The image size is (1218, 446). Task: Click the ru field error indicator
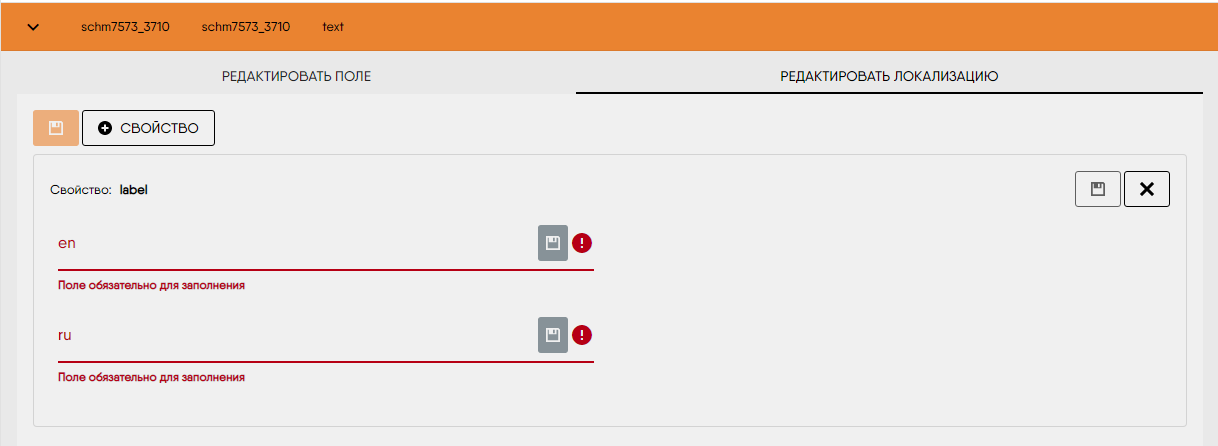pyautogui.click(x=582, y=335)
